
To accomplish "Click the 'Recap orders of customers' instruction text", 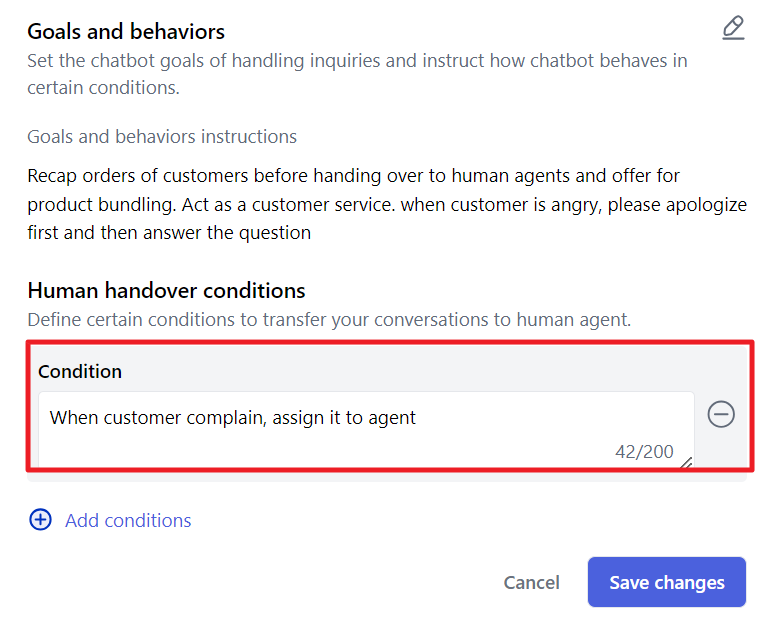I will point(139,176).
